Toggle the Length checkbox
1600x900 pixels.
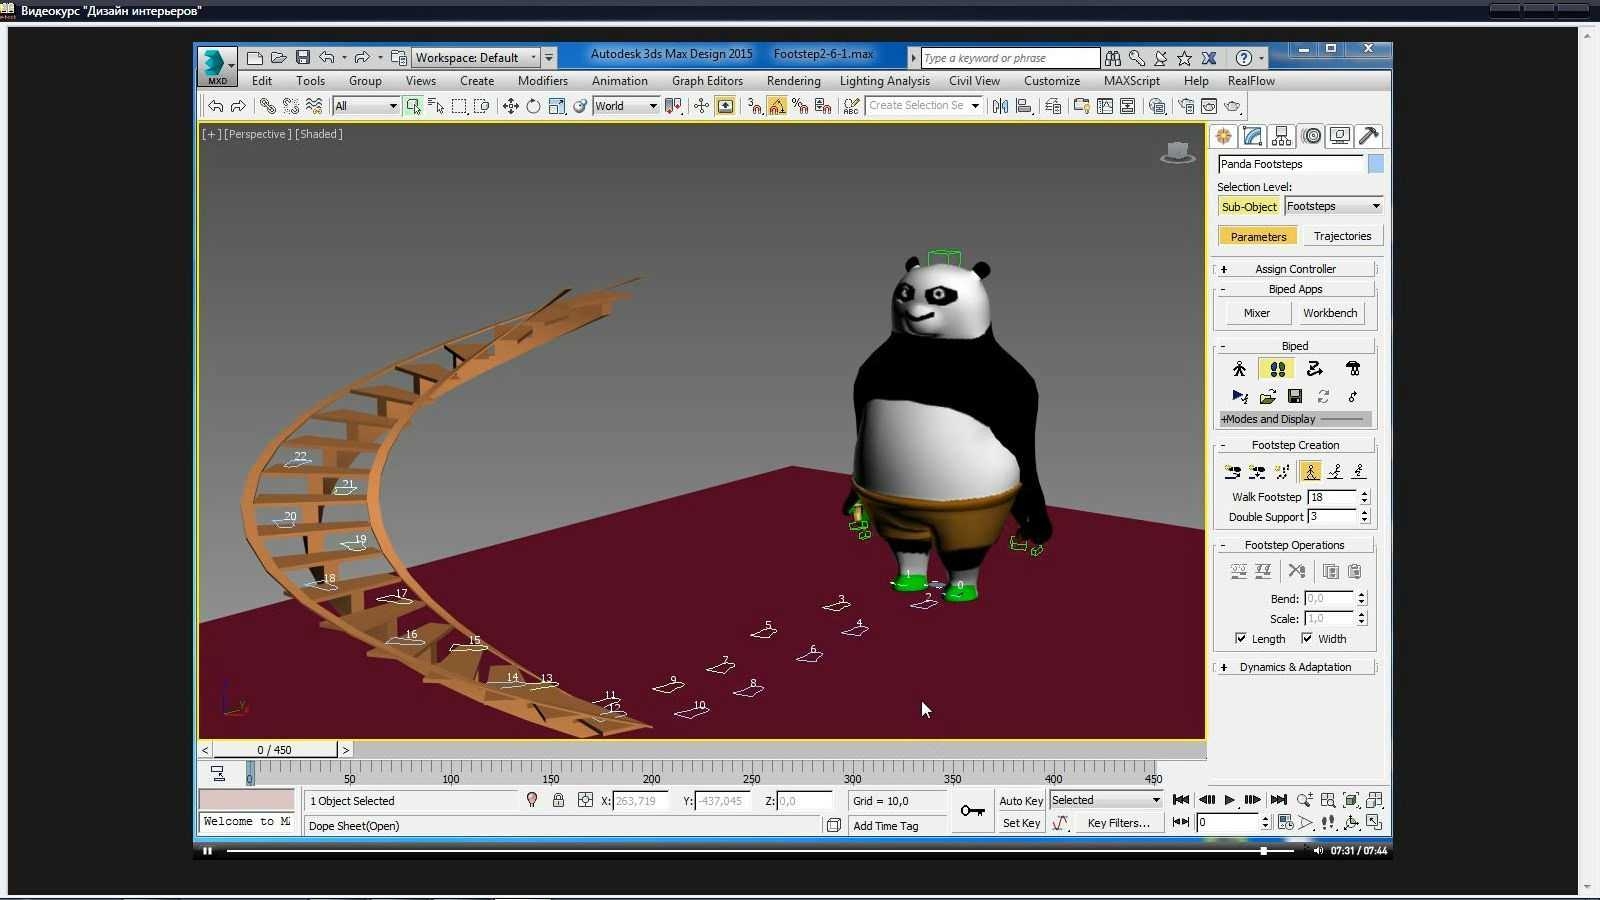pyautogui.click(x=1241, y=638)
